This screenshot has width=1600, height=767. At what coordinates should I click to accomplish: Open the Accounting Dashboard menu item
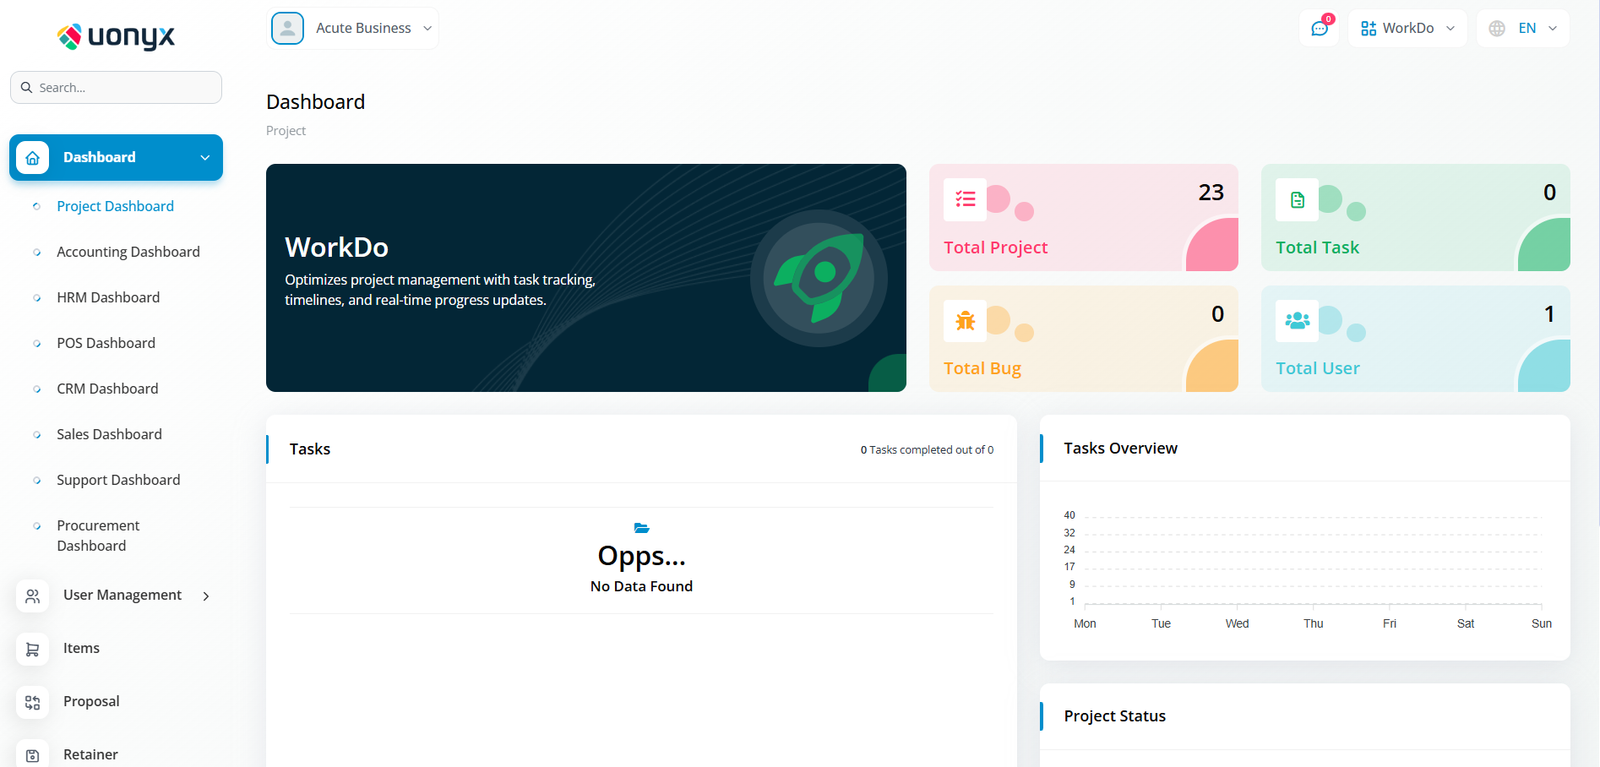click(x=128, y=252)
